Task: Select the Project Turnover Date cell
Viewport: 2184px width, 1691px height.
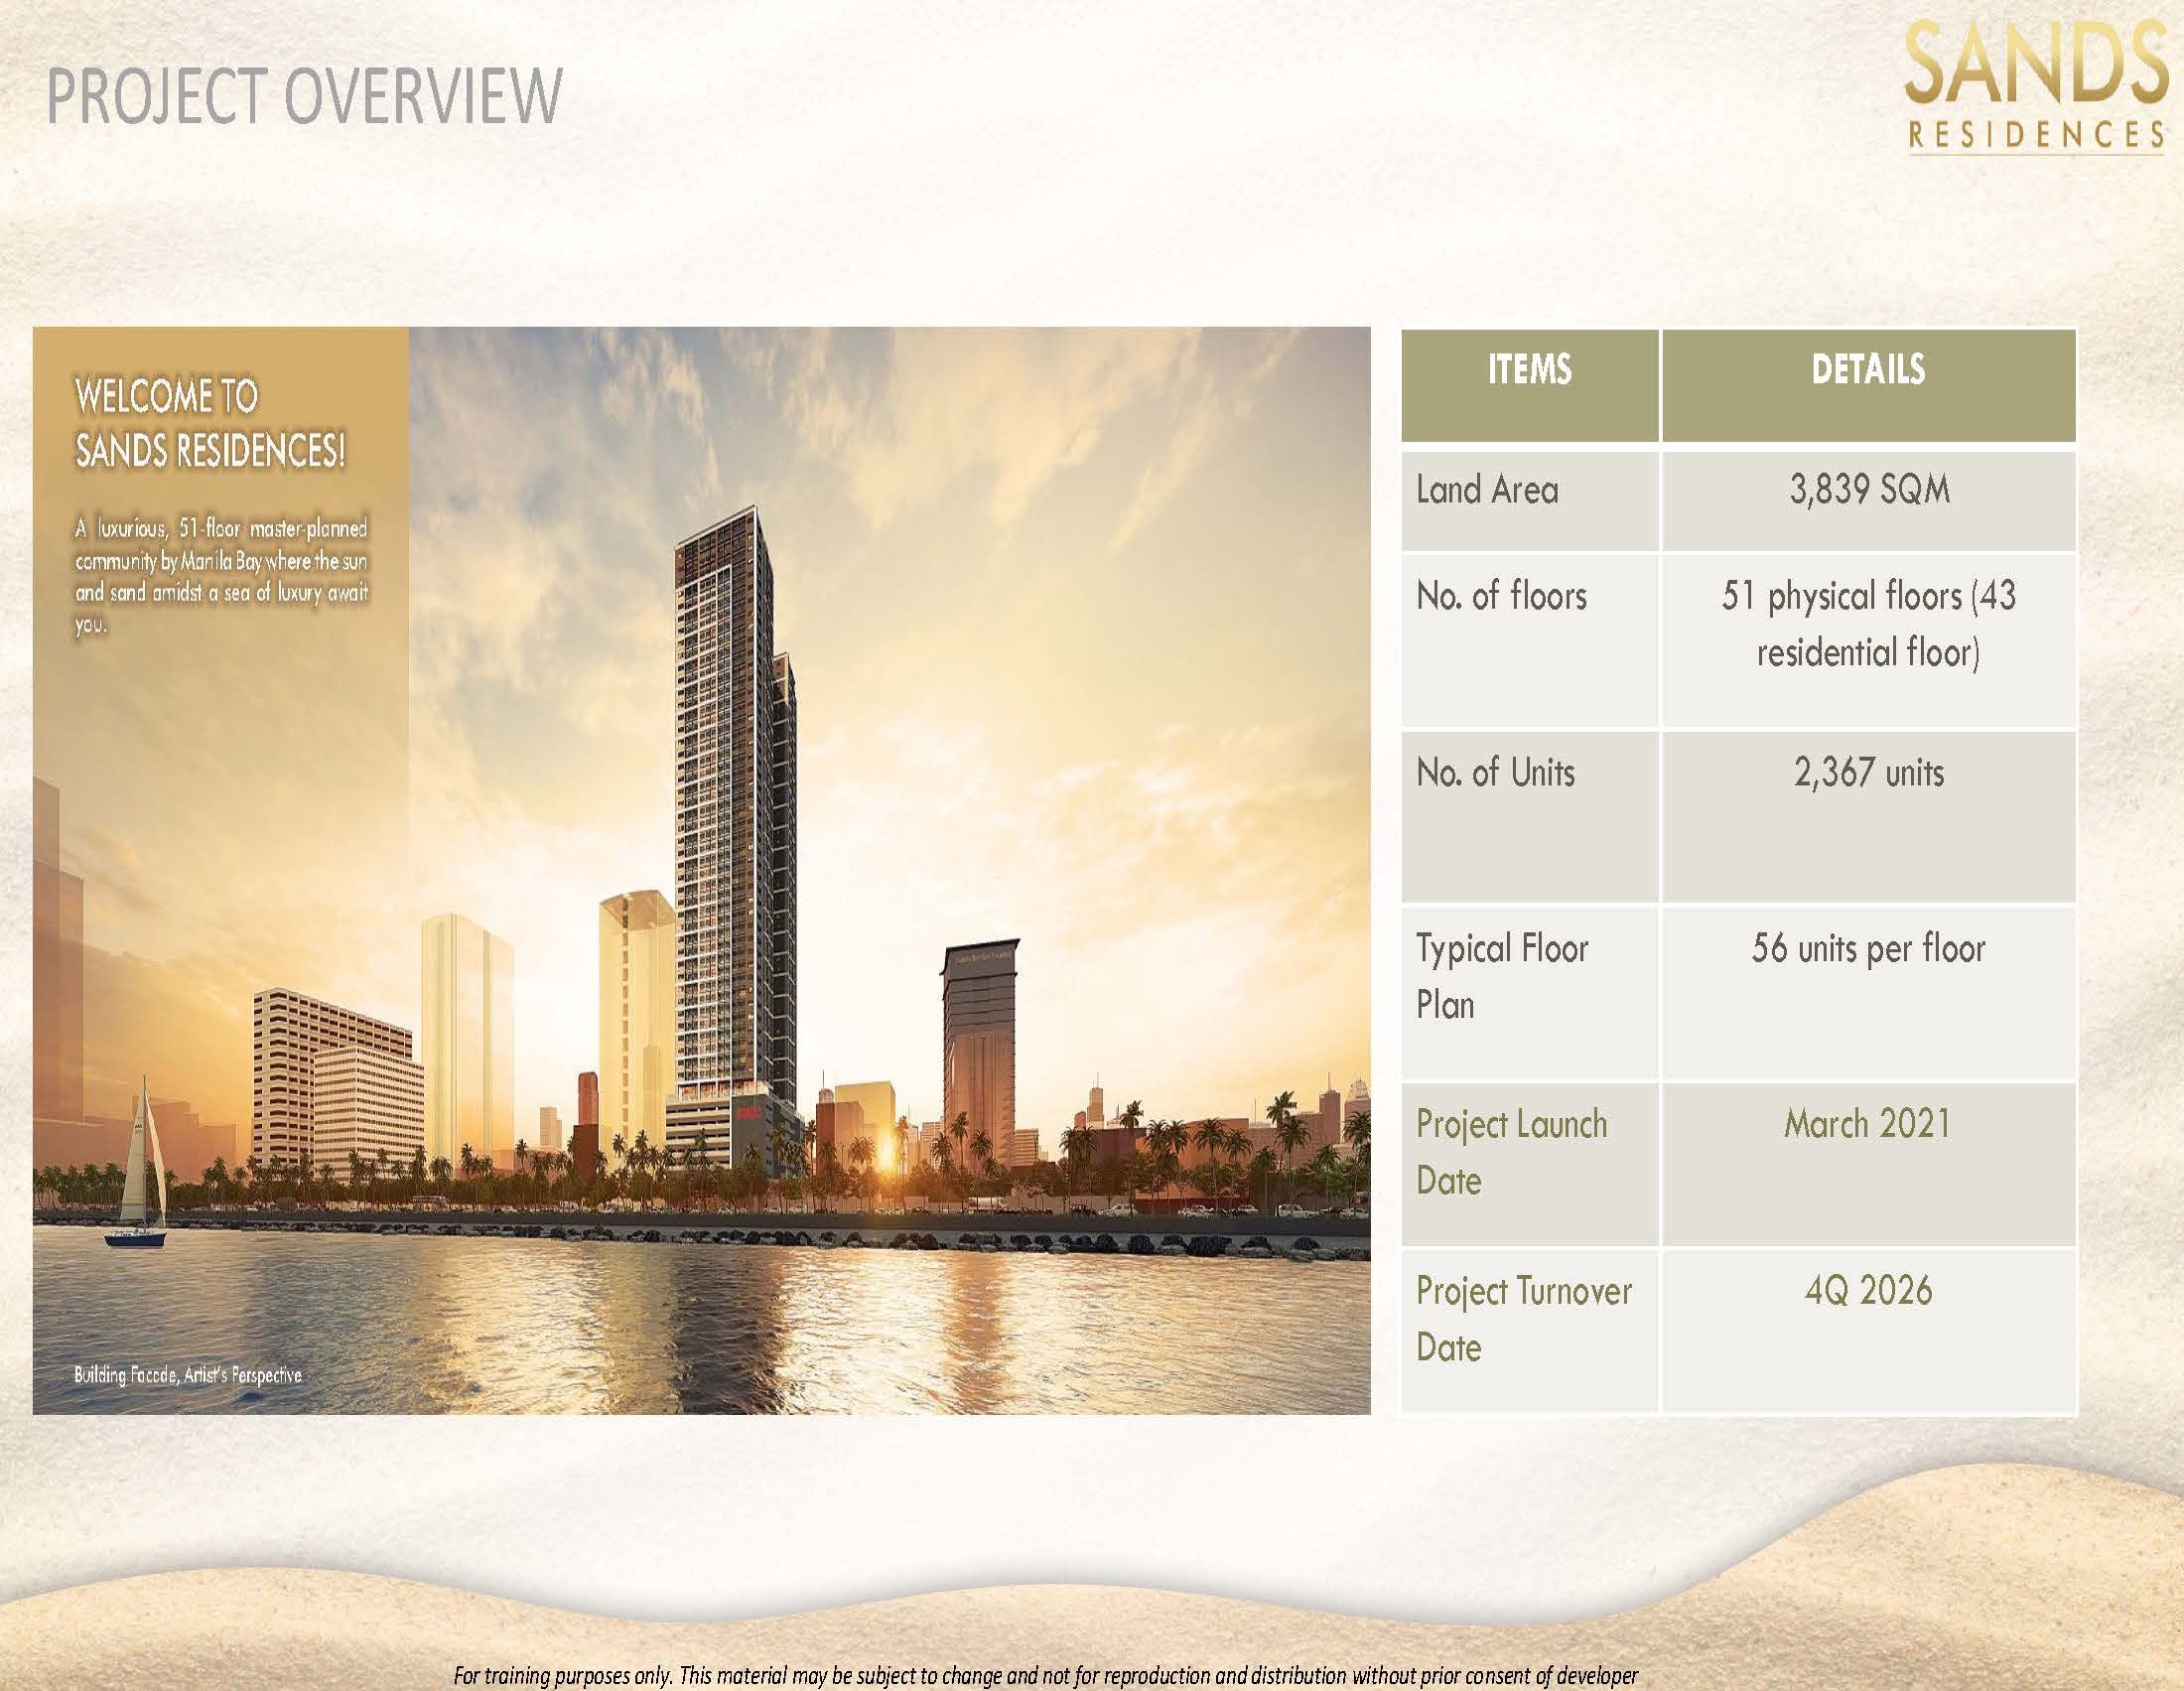Action: coord(1530,1330)
